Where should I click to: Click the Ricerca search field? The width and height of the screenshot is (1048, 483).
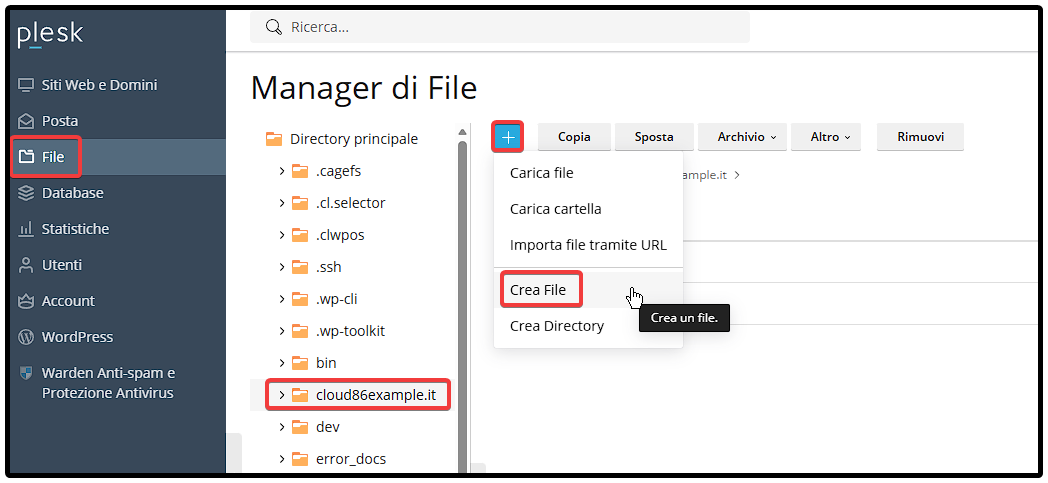coord(499,27)
